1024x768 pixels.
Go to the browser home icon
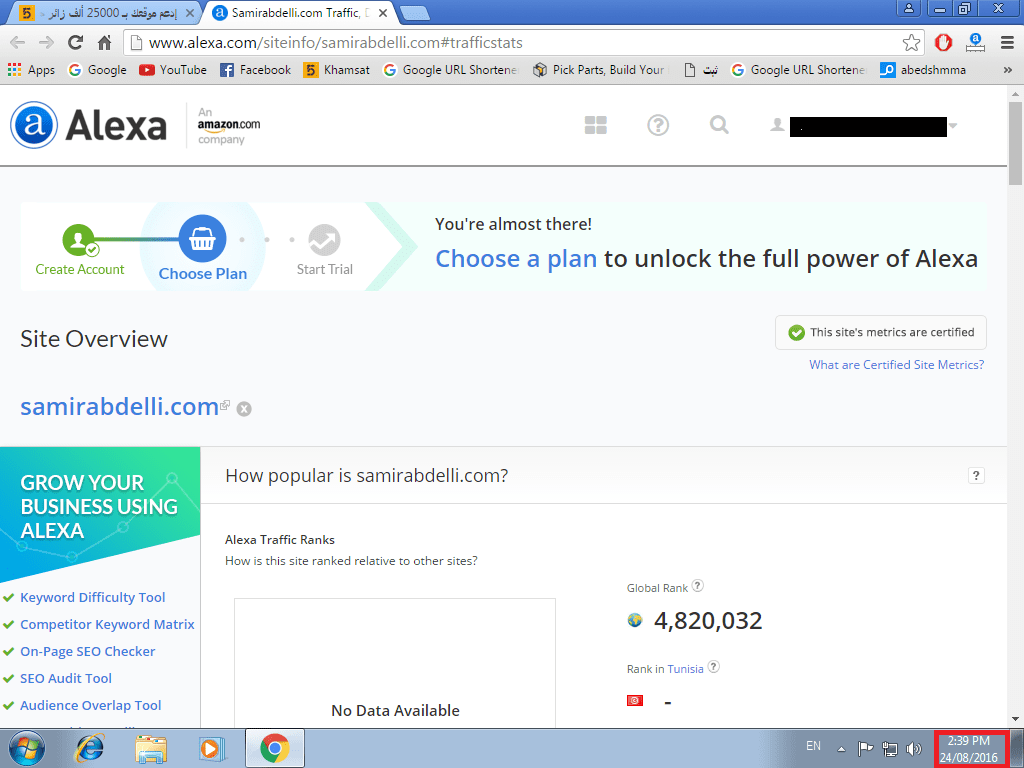(x=104, y=43)
